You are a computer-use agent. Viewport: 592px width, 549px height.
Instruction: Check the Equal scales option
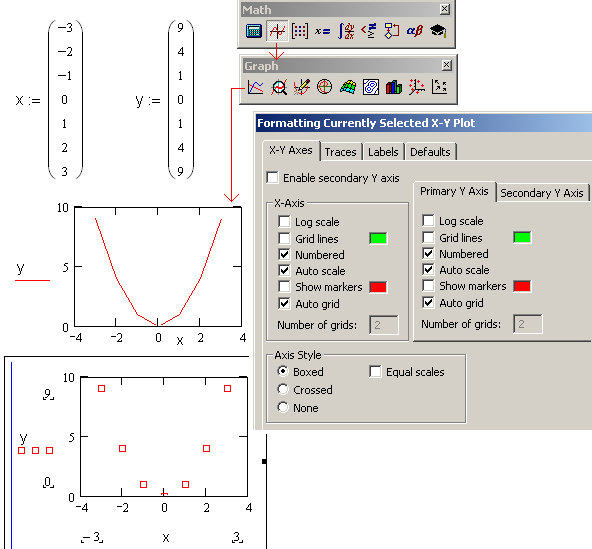[x=375, y=372]
